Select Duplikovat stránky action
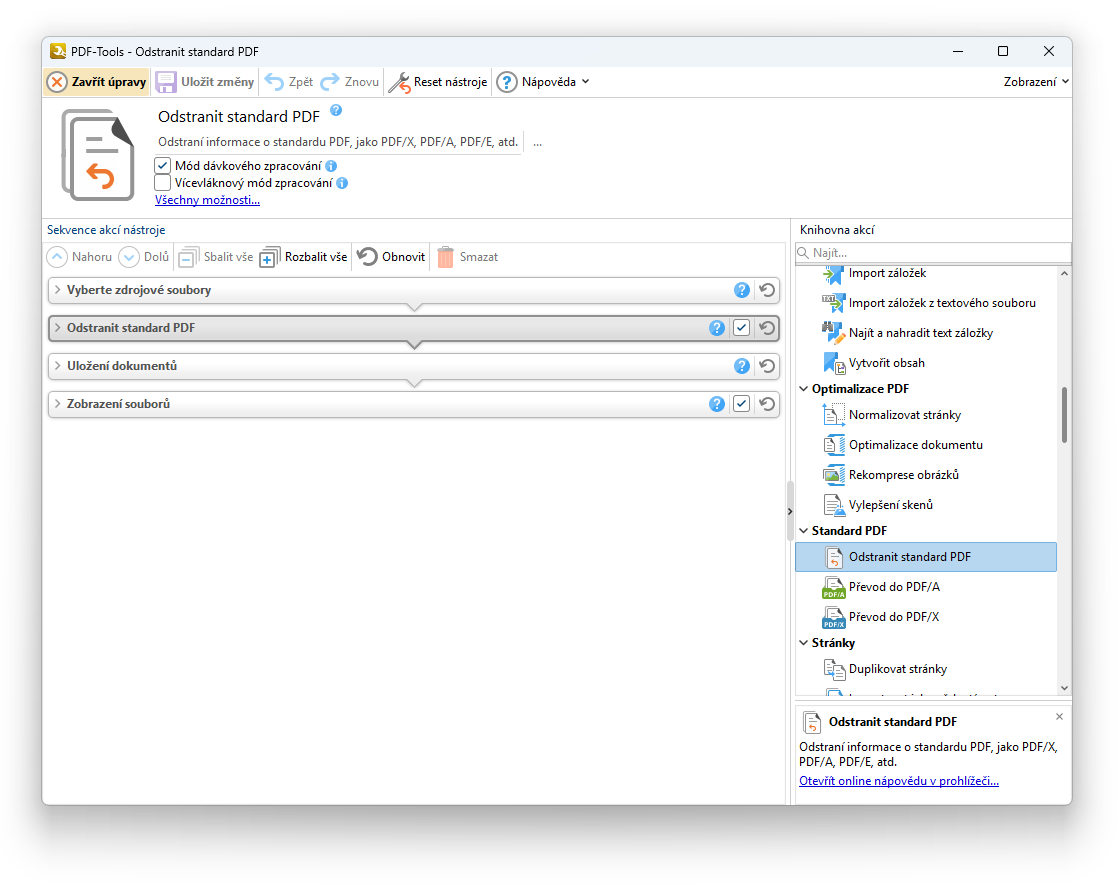This screenshot has width=1119, height=894. tap(926, 669)
